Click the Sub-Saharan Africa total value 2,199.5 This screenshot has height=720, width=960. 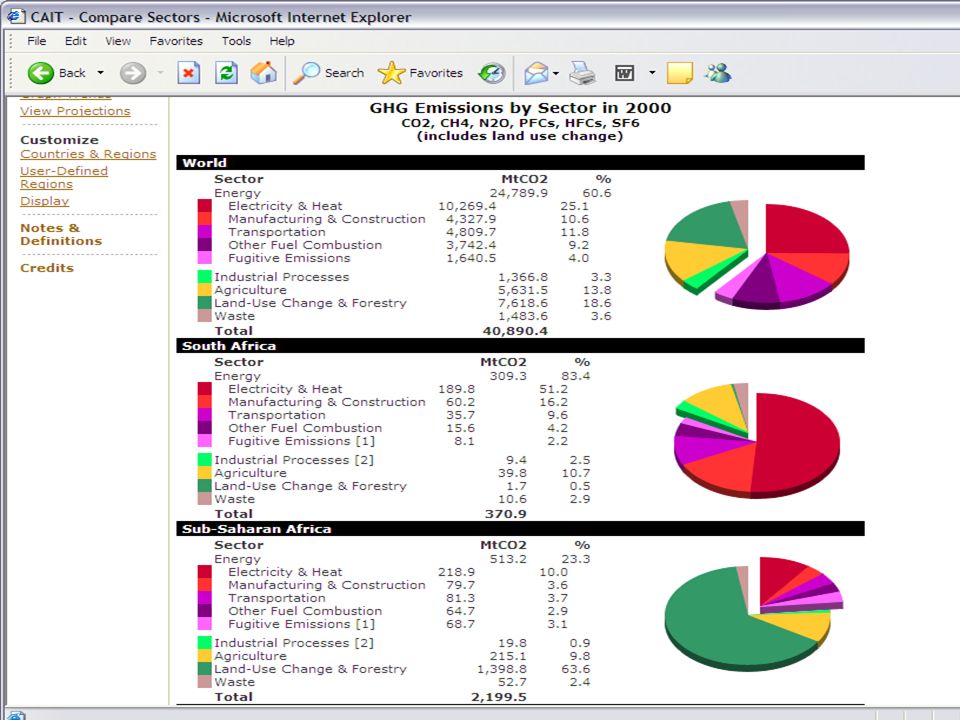499,697
